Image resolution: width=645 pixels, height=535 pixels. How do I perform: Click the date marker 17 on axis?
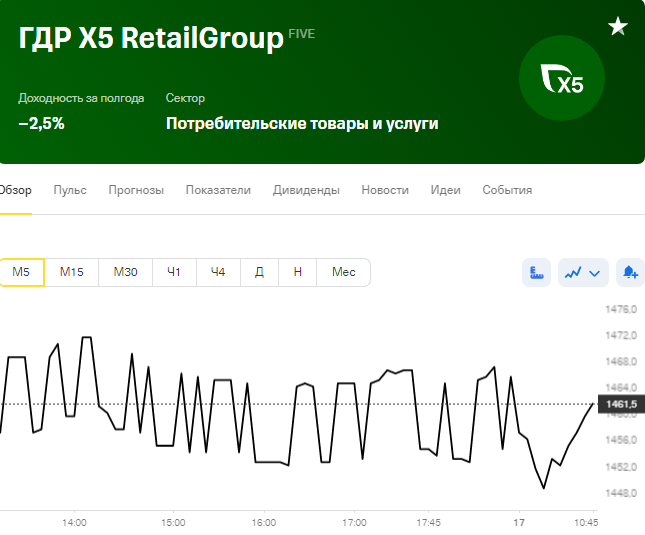point(519,523)
